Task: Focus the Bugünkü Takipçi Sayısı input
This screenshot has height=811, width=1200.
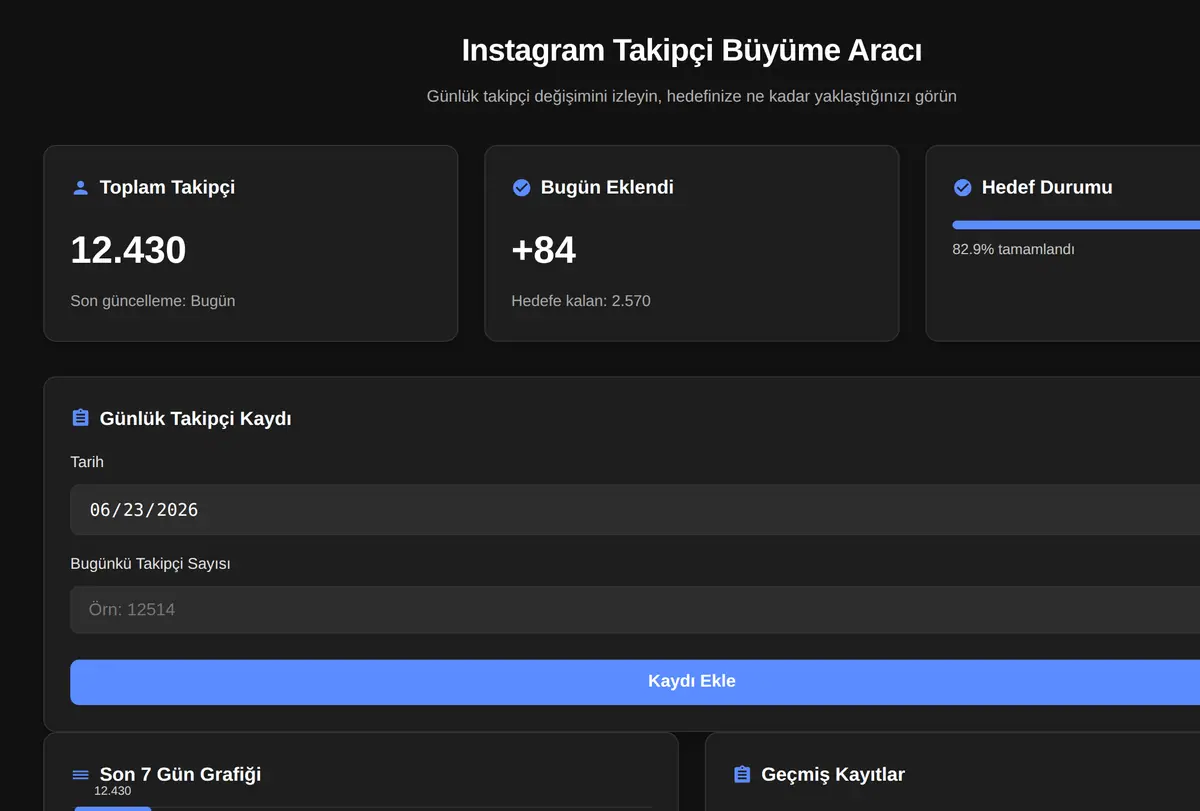Action: pyautogui.click(x=635, y=610)
